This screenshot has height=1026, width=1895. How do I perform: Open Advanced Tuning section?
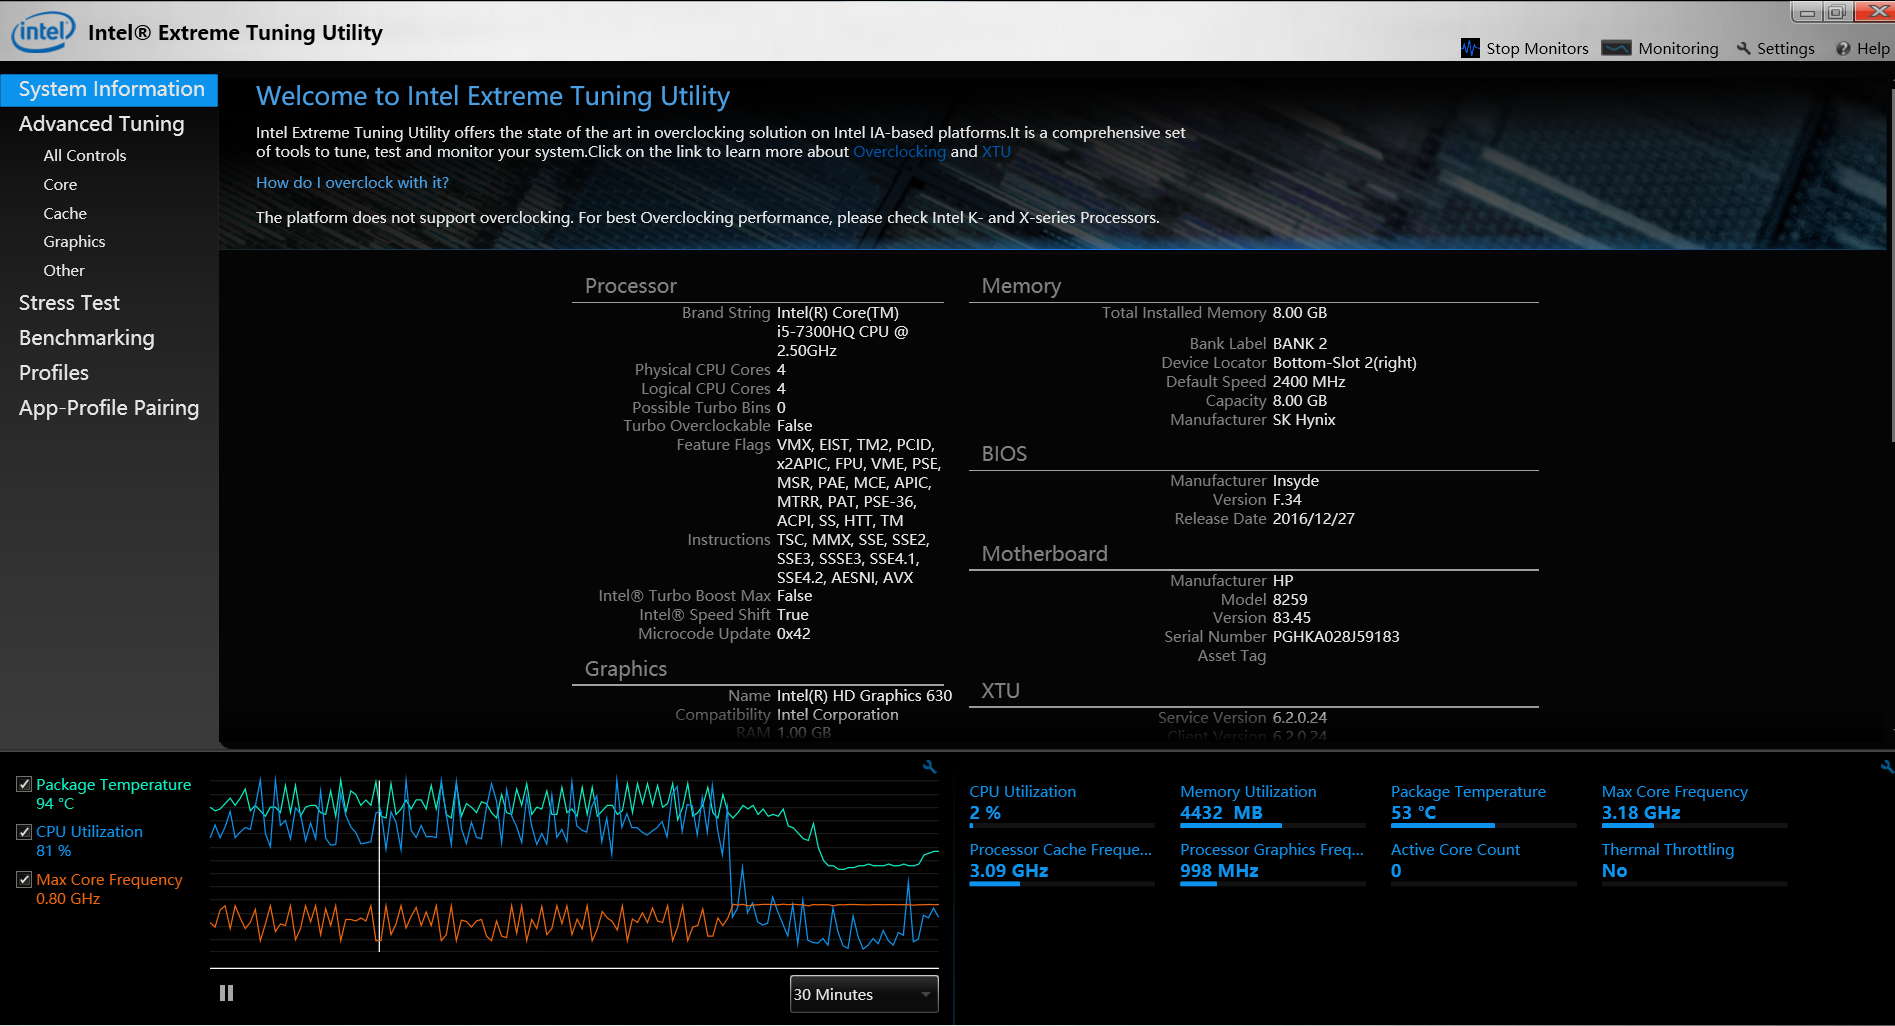(x=101, y=124)
